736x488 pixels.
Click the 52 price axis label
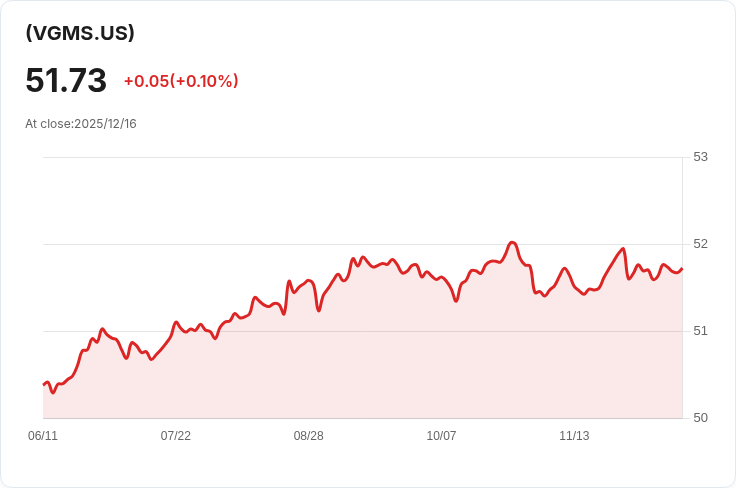coord(700,244)
